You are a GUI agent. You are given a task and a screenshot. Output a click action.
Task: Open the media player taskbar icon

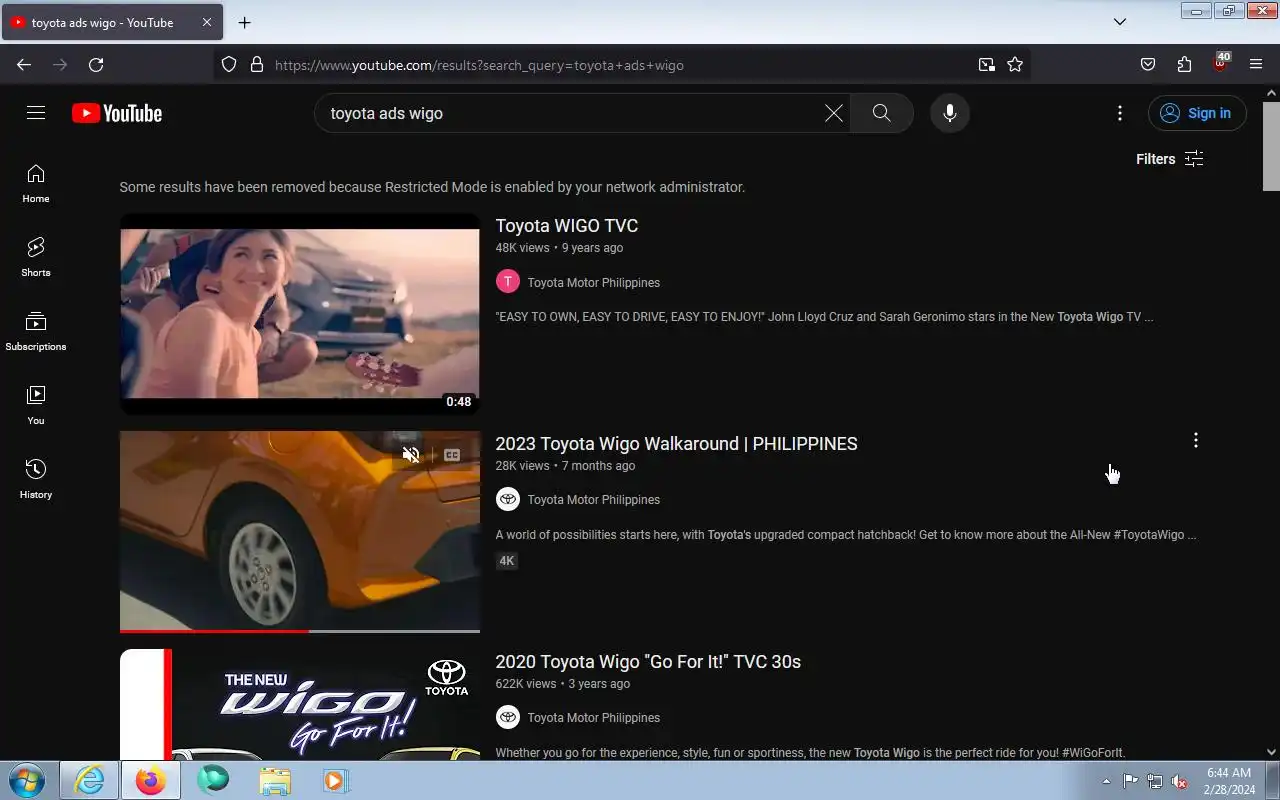point(335,780)
